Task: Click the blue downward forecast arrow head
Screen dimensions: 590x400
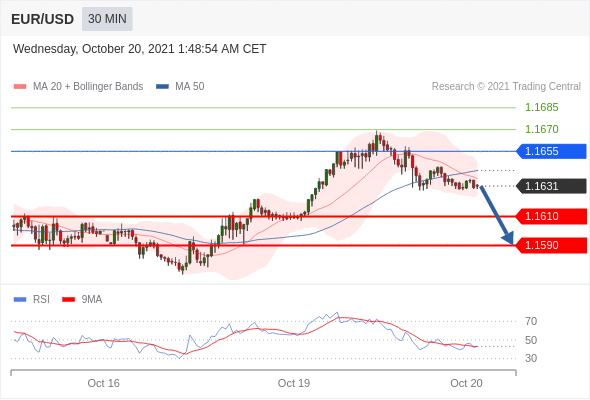Action: pyautogui.click(x=508, y=238)
